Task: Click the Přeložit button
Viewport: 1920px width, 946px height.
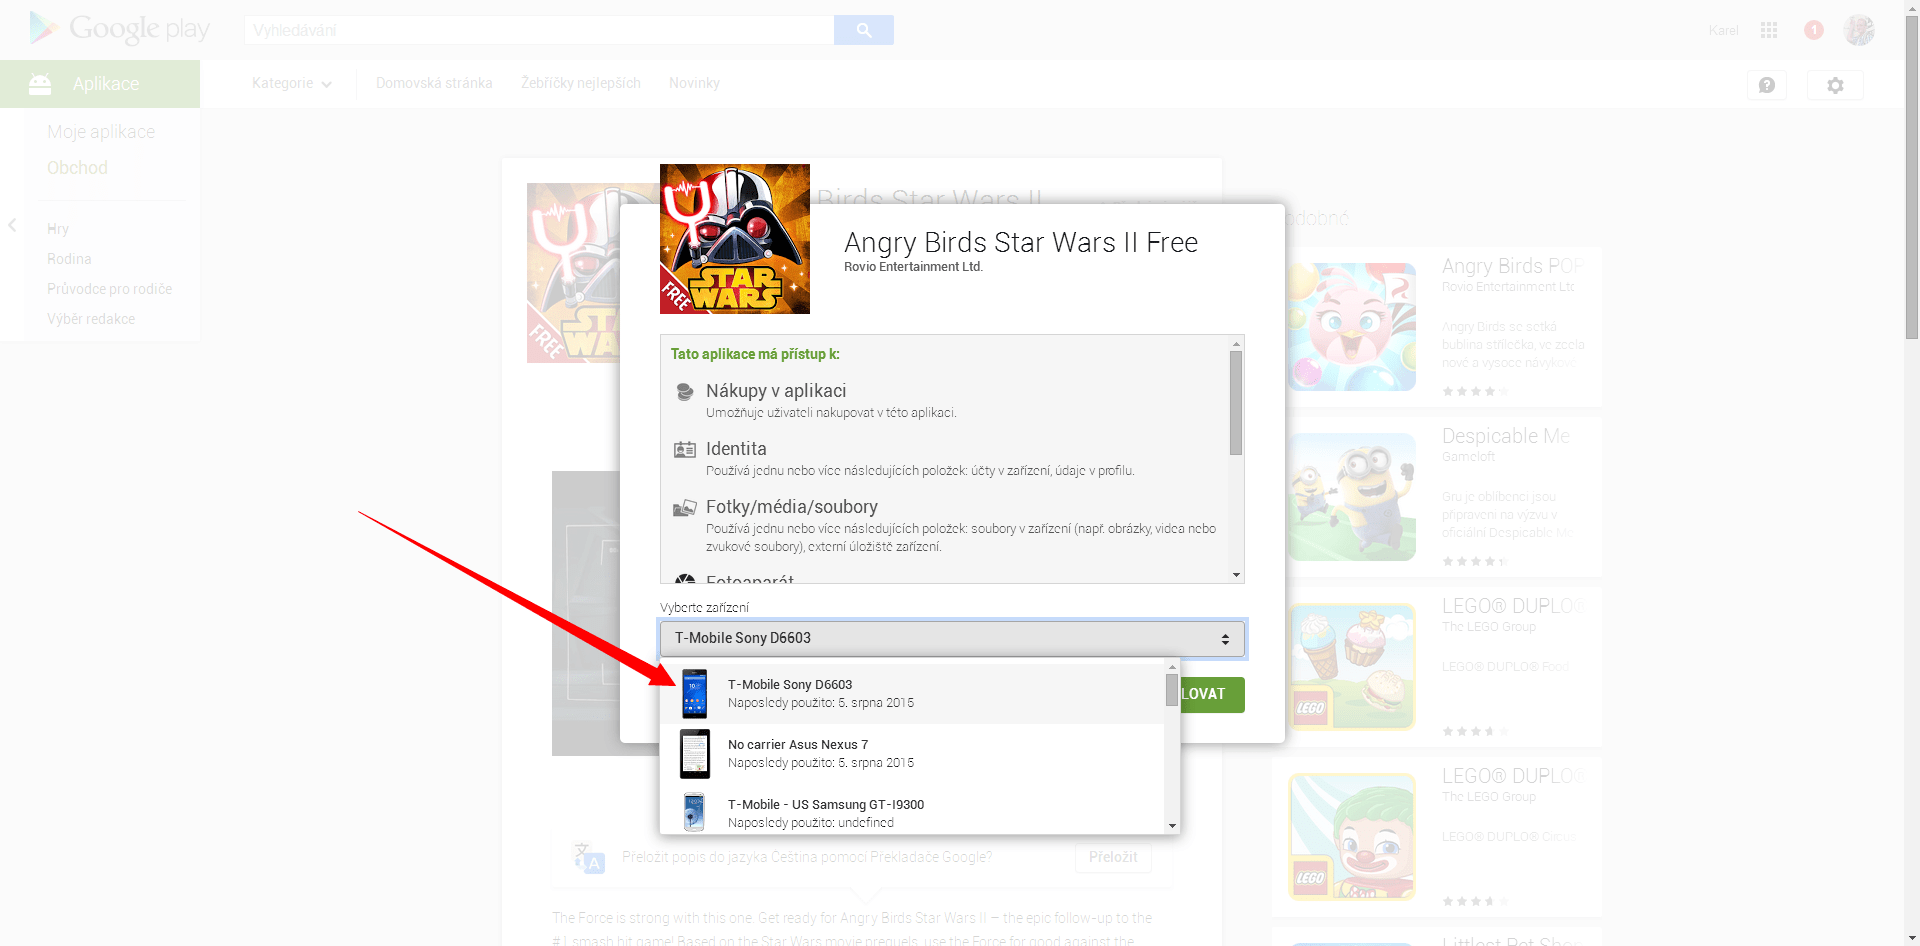Action: click(1113, 857)
